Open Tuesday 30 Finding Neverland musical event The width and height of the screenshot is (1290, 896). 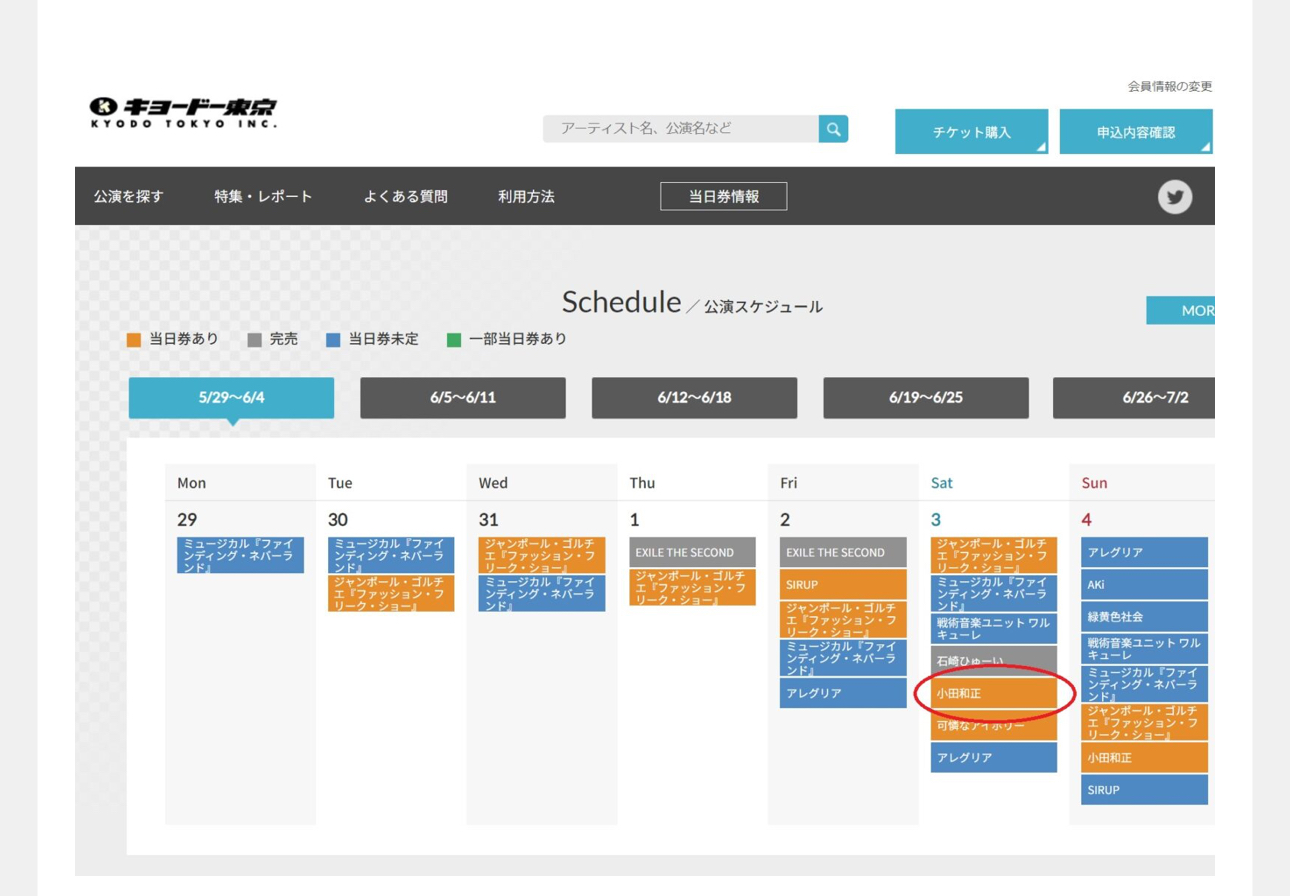pos(391,555)
